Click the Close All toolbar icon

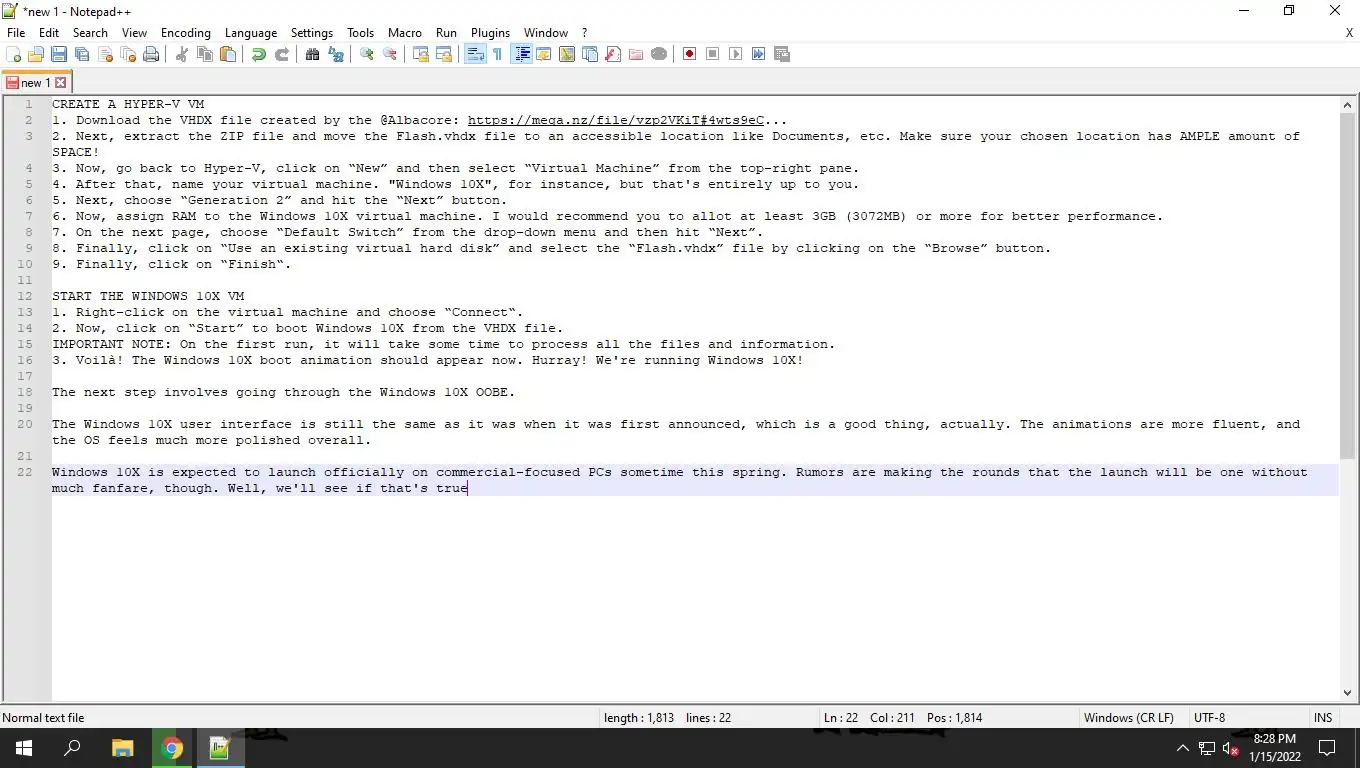click(x=128, y=54)
